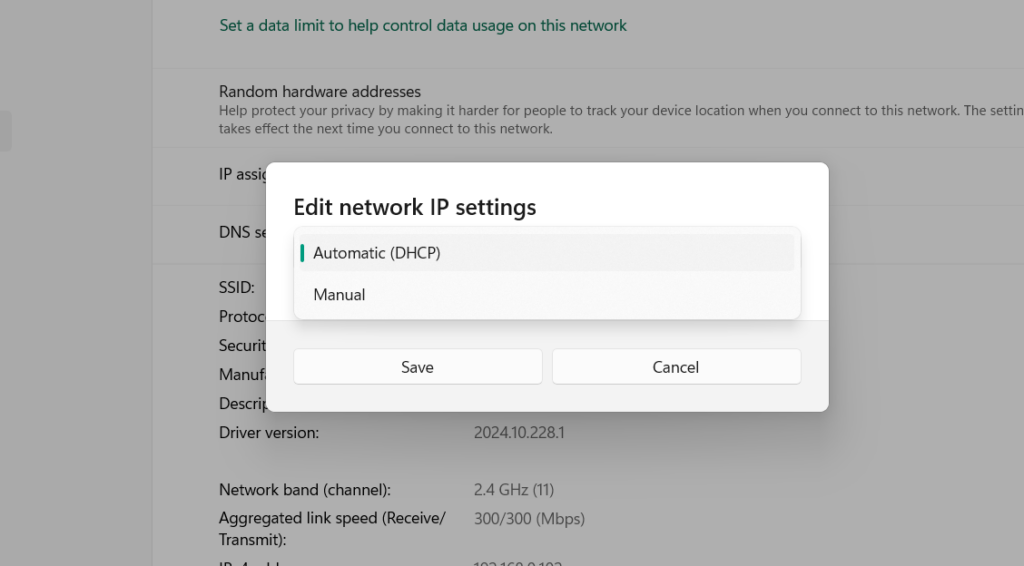Click the highlighted sidebar item at left edge
The image size is (1024, 566).
point(6,131)
